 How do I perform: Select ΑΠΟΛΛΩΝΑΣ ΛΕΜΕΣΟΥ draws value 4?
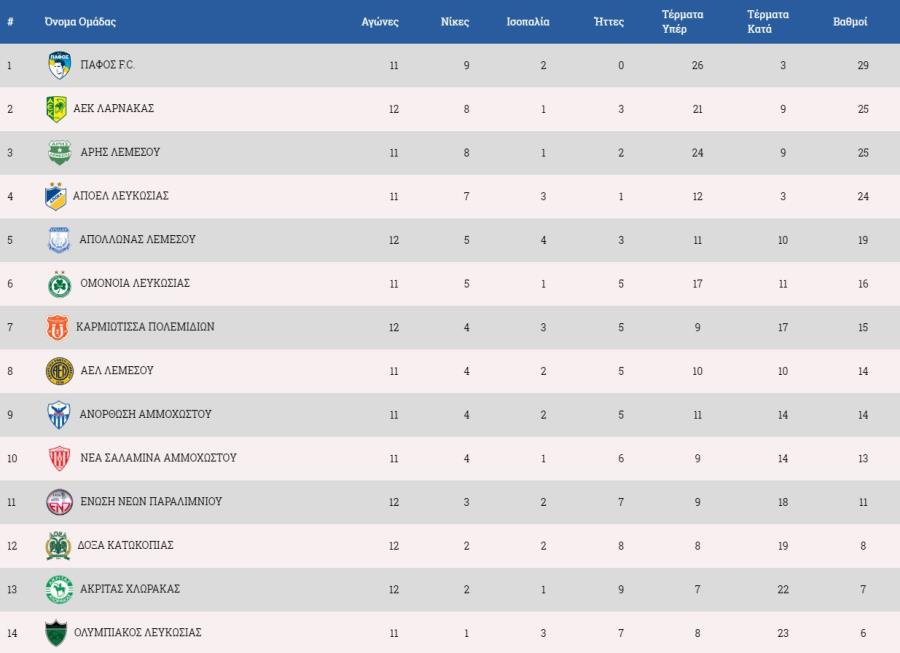point(543,240)
